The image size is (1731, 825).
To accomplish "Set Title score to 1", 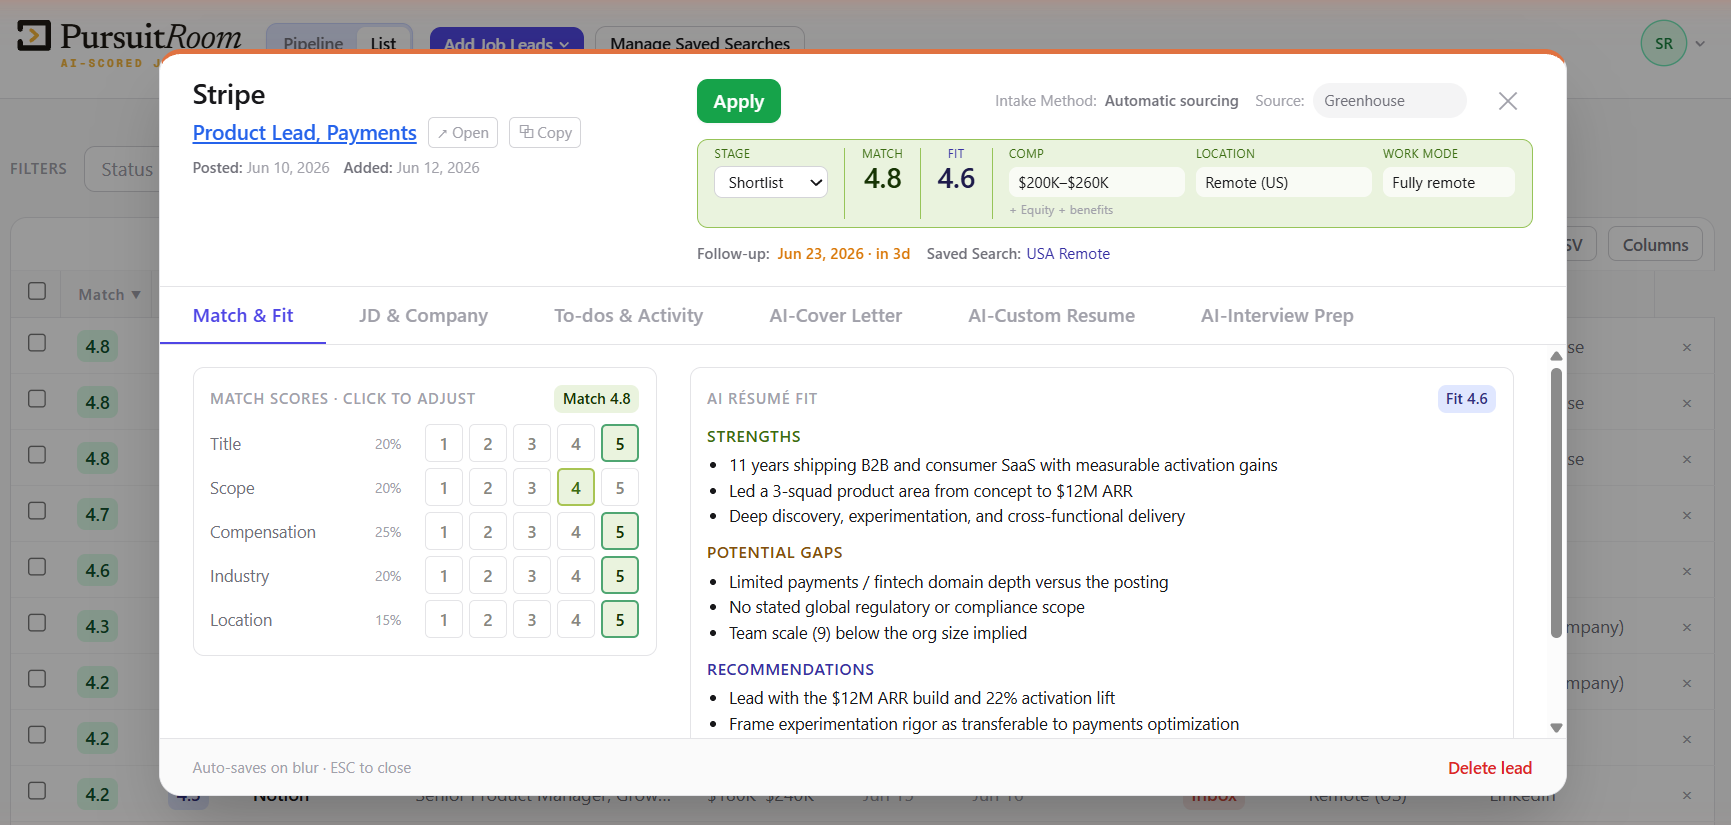I will [444, 444].
